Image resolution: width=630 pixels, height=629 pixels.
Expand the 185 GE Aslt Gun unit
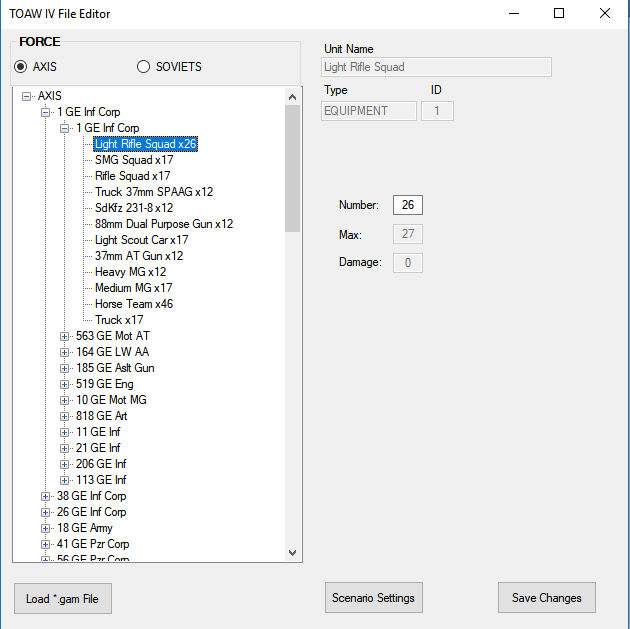click(x=64, y=368)
